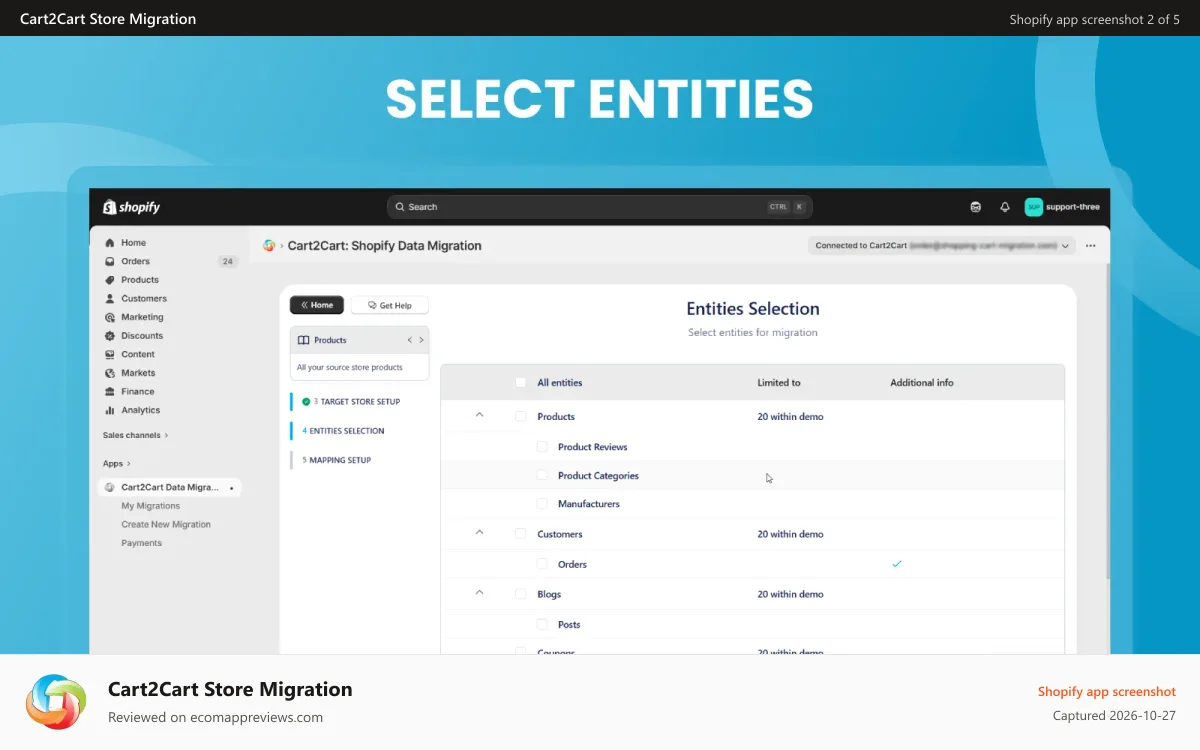This screenshot has height=750, width=1200.
Task: Expand the Apps section
Action: point(117,463)
